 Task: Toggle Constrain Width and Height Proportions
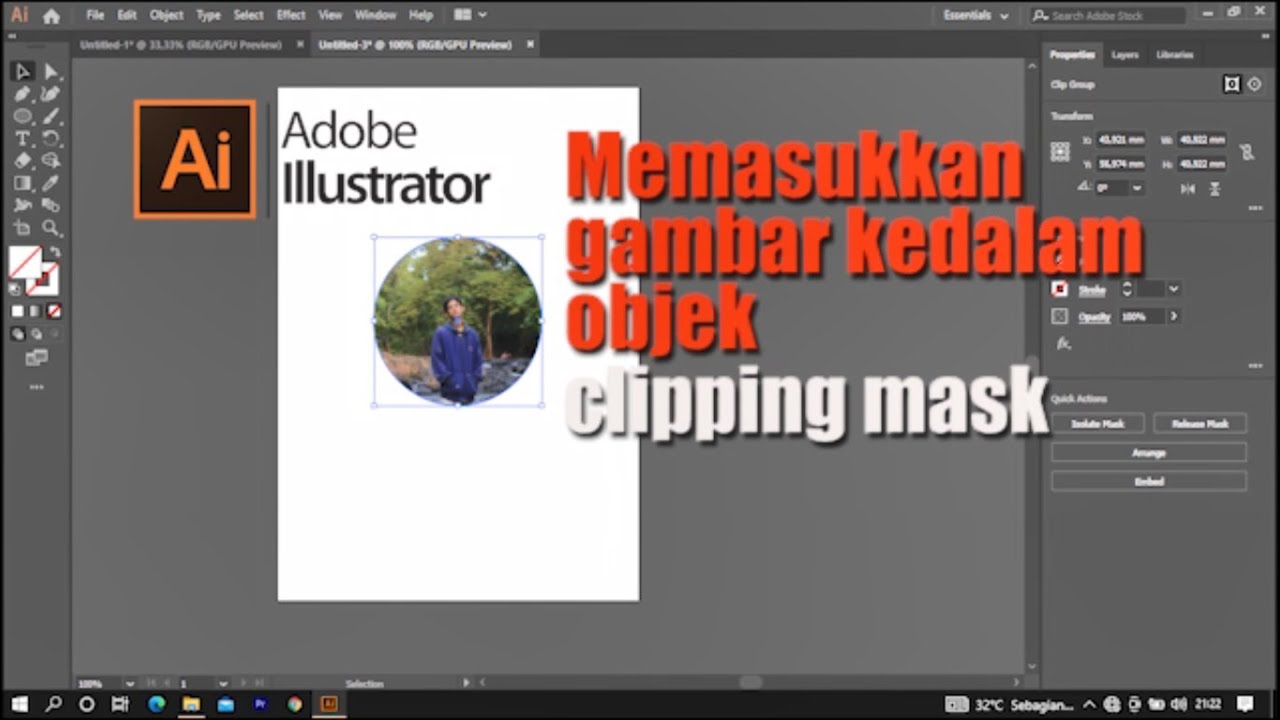click(x=1246, y=152)
